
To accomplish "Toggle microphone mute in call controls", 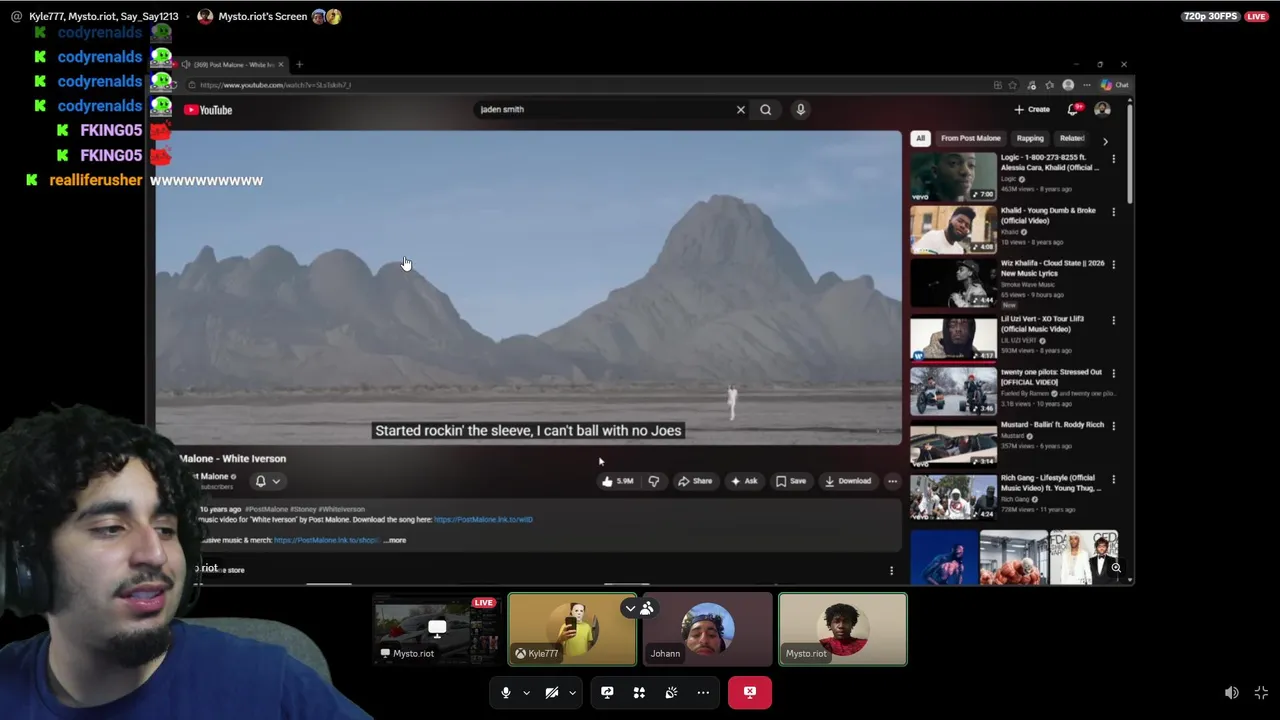I will pyautogui.click(x=506, y=692).
